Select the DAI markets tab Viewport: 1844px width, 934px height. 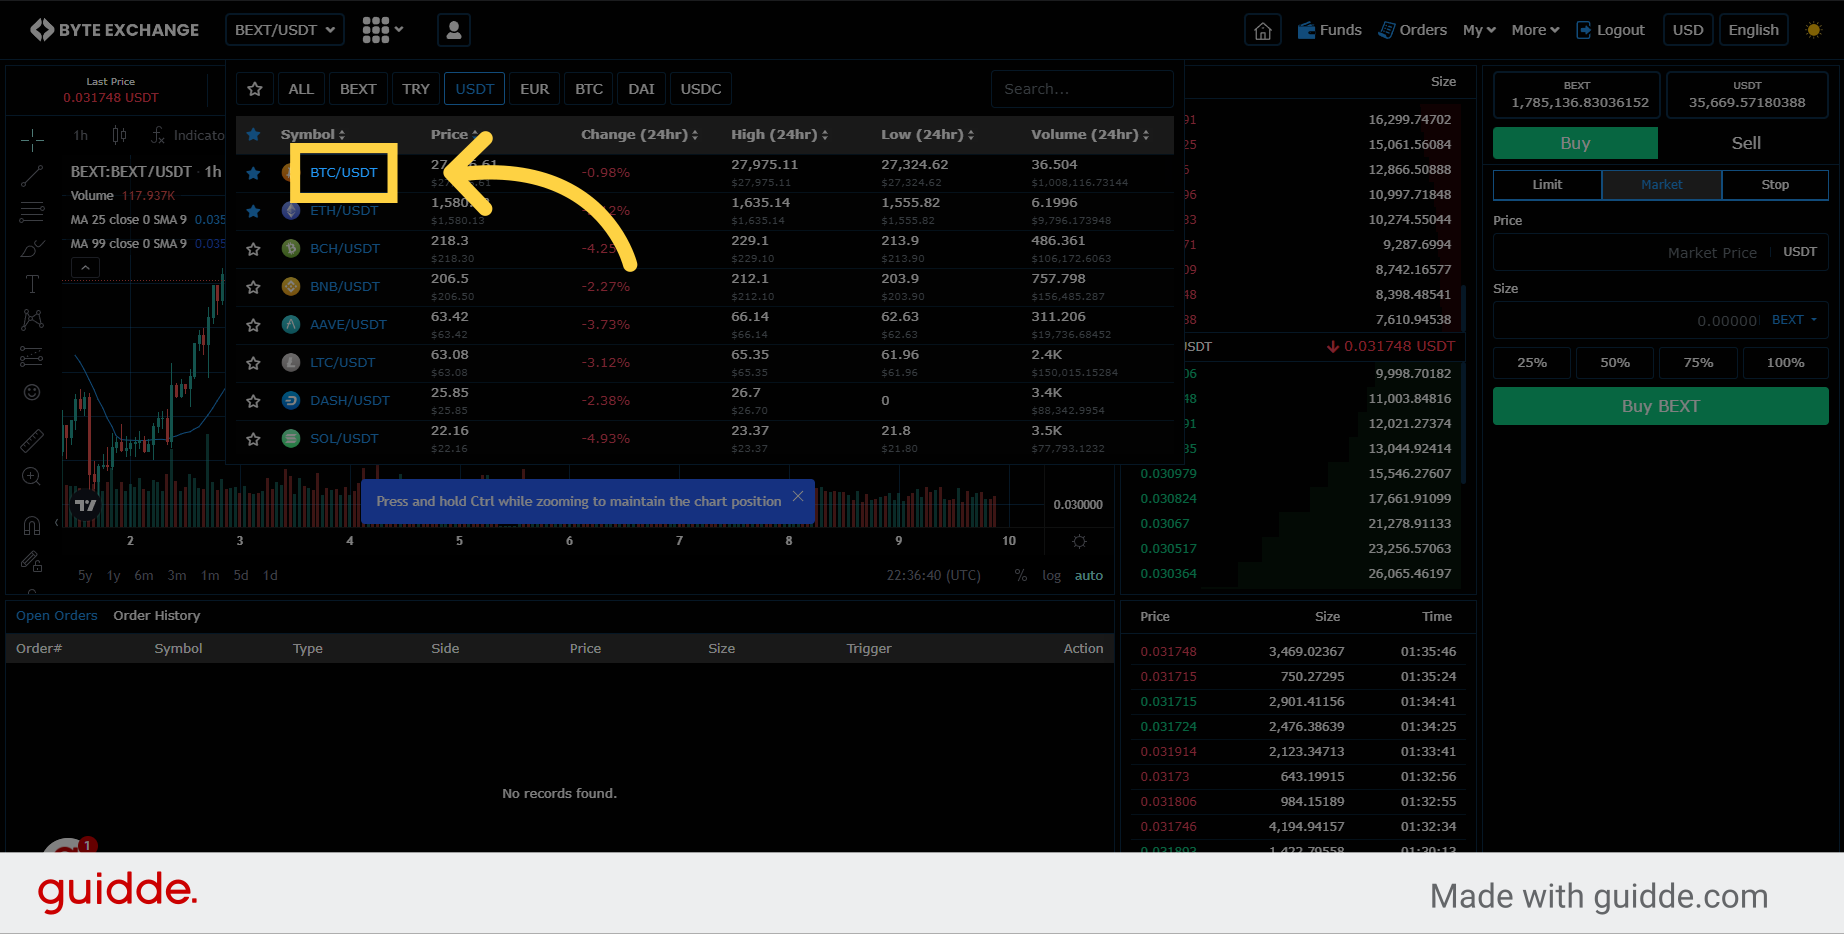tap(642, 89)
